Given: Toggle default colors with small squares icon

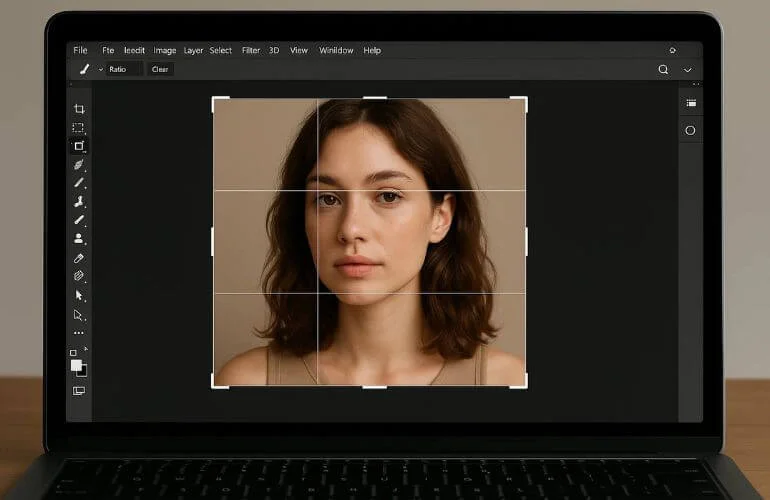Looking at the screenshot, I should (73, 353).
